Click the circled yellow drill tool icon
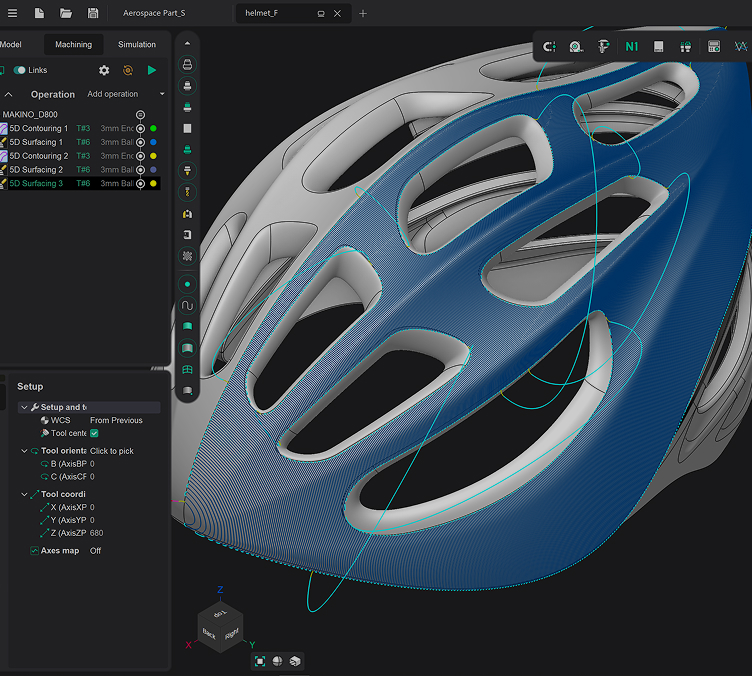The image size is (752, 676). coord(188,192)
